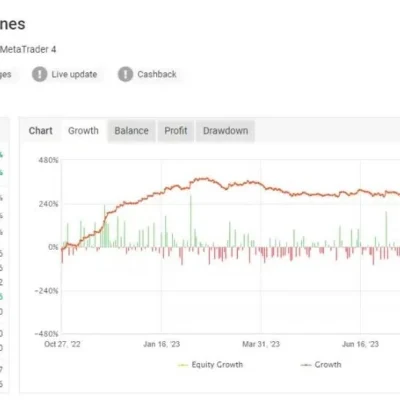The width and height of the screenshot is (400, 400).
Task: Click the Jun 16, '23 date label
Action: (360, 344)
